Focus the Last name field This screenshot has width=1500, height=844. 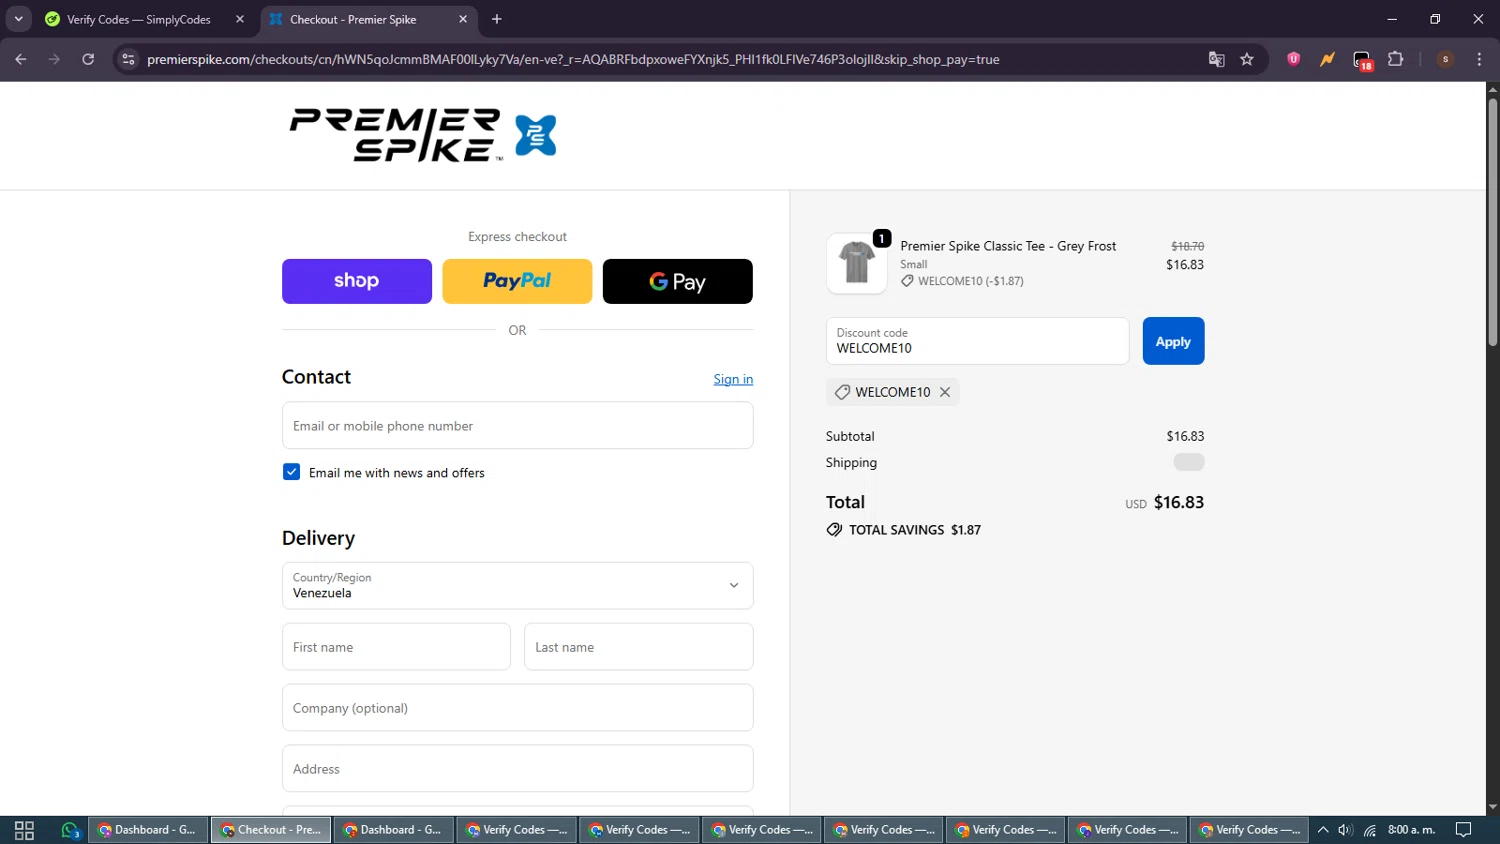639,647
